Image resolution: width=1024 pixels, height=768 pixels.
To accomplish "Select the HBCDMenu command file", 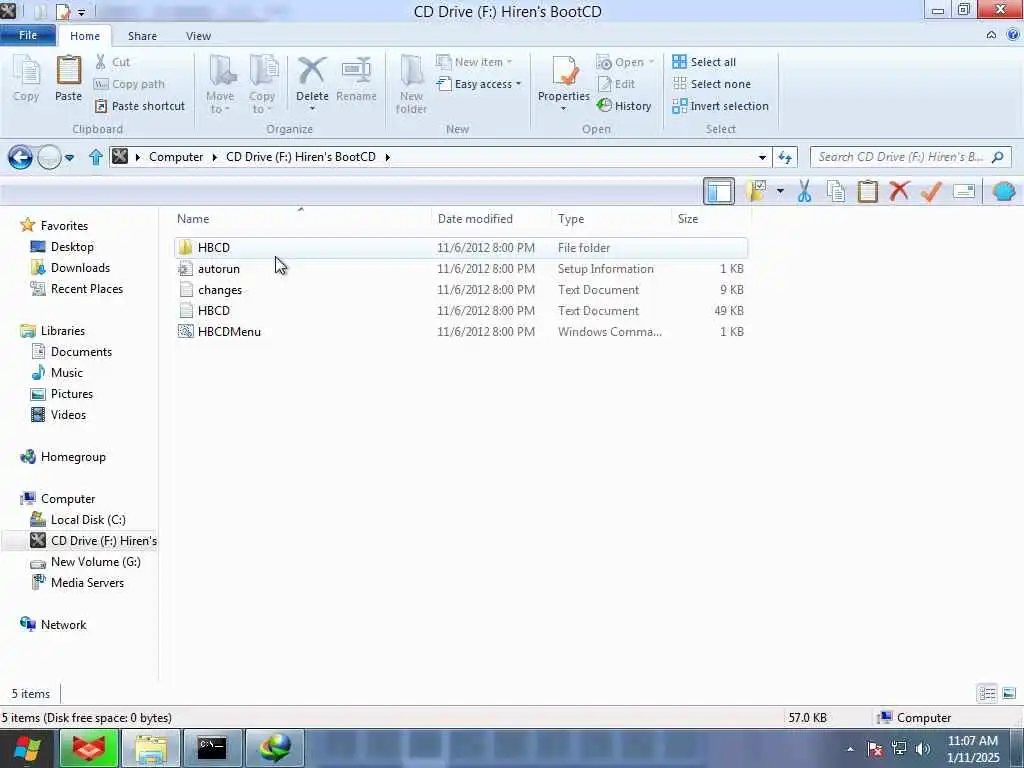I will click(x=461, y=331).
